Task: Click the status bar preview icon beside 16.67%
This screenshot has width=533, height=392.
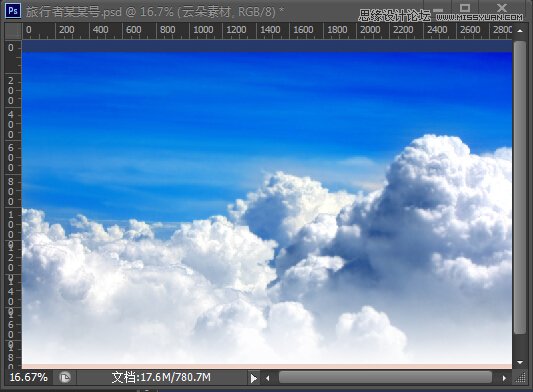Action: pos(65,378)
